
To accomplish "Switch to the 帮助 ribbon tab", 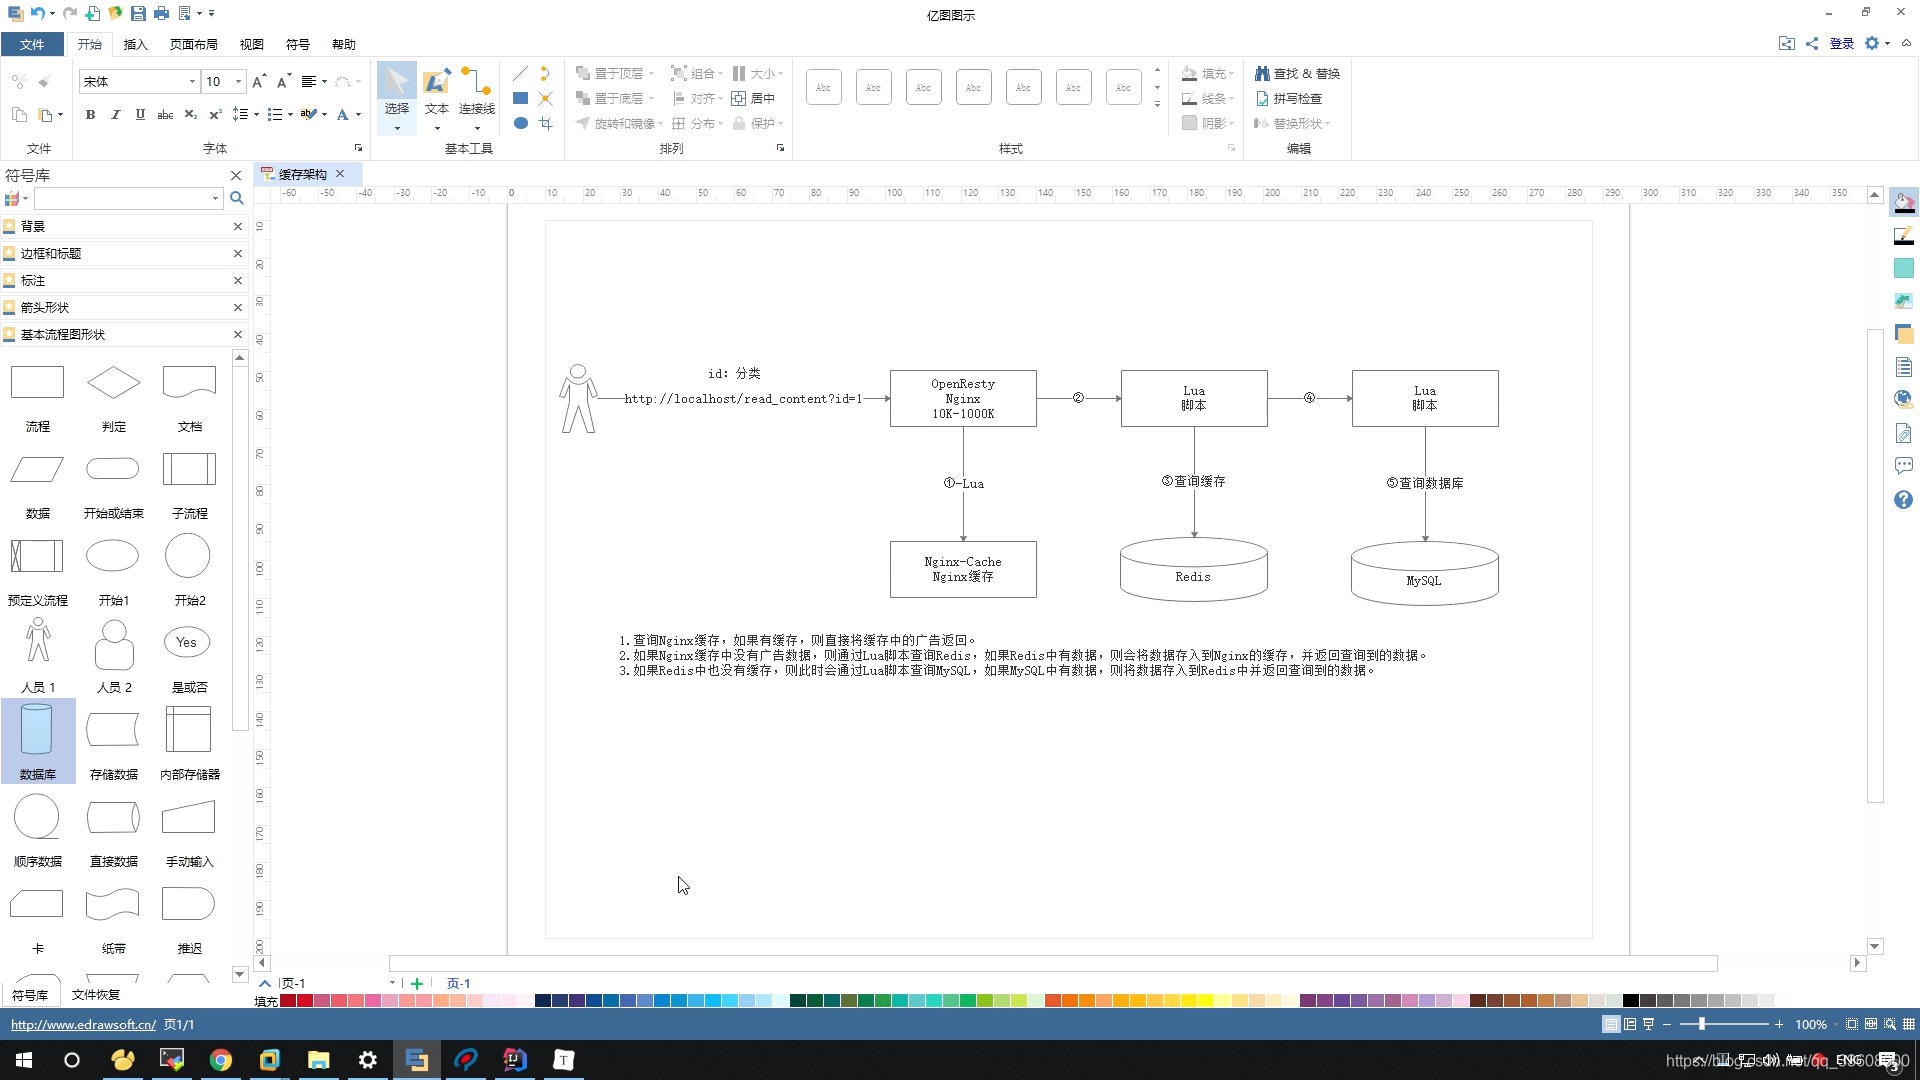I will tap(343, 44).
